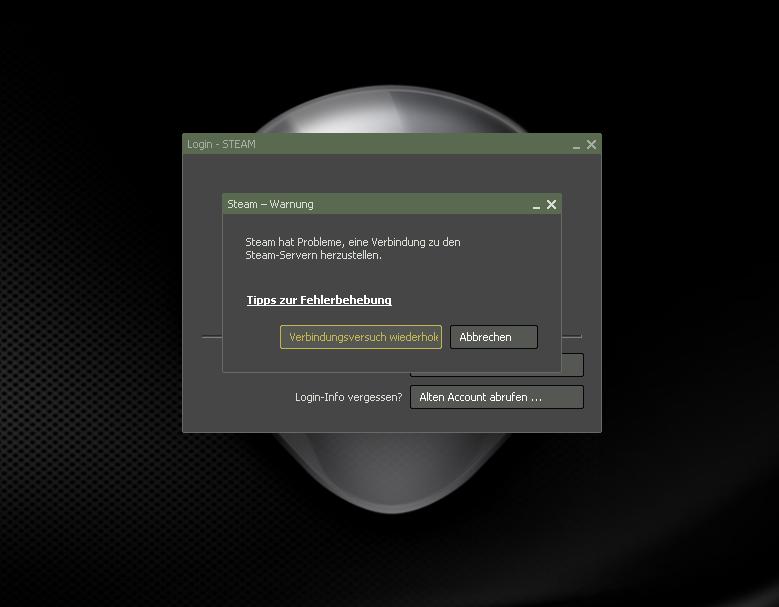Screen dimensions: 779x607
Task: Click partially hidden button above Alten Account abrufen
Action: 572,365
